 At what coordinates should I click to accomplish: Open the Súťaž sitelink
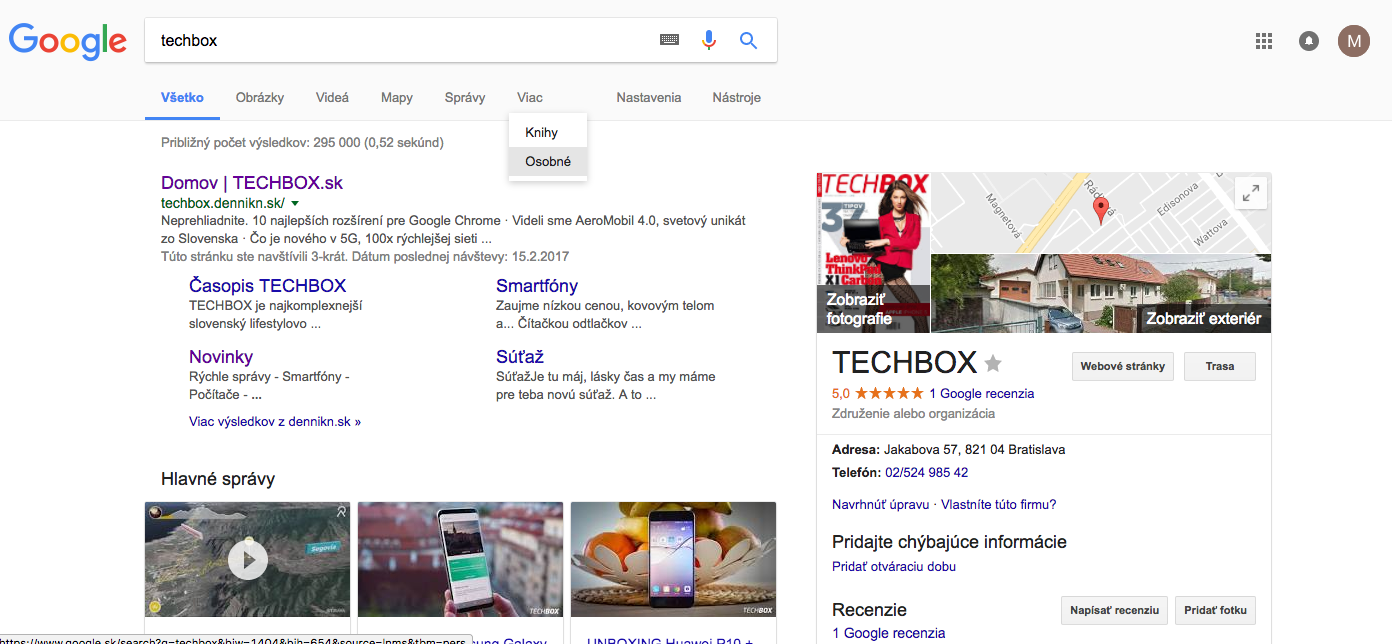pyautogui.click(x=520, y=357)
